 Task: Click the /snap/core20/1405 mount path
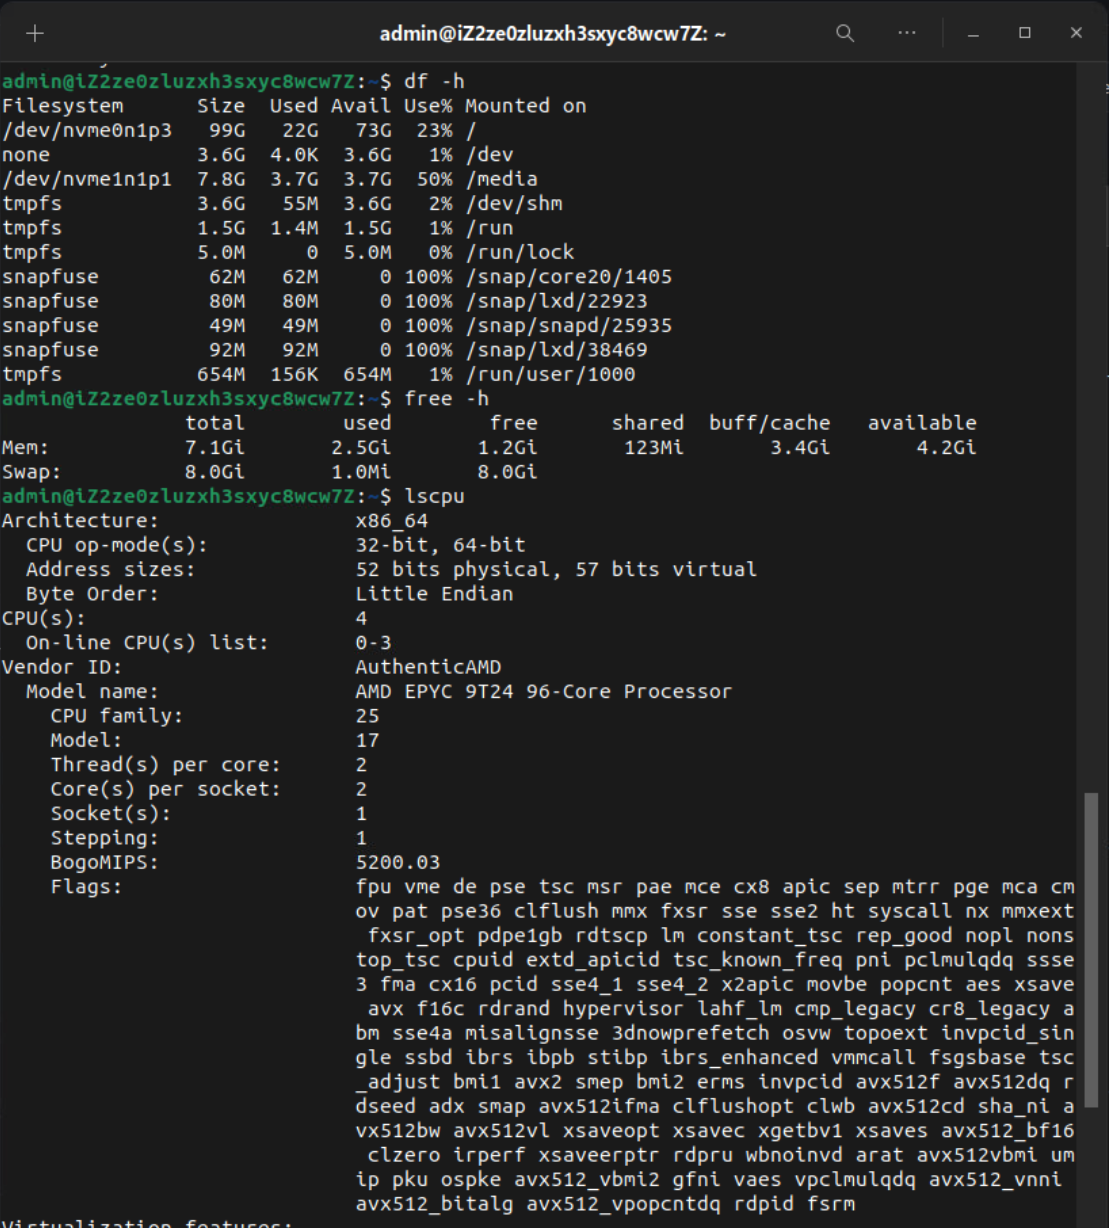point(568,277)
